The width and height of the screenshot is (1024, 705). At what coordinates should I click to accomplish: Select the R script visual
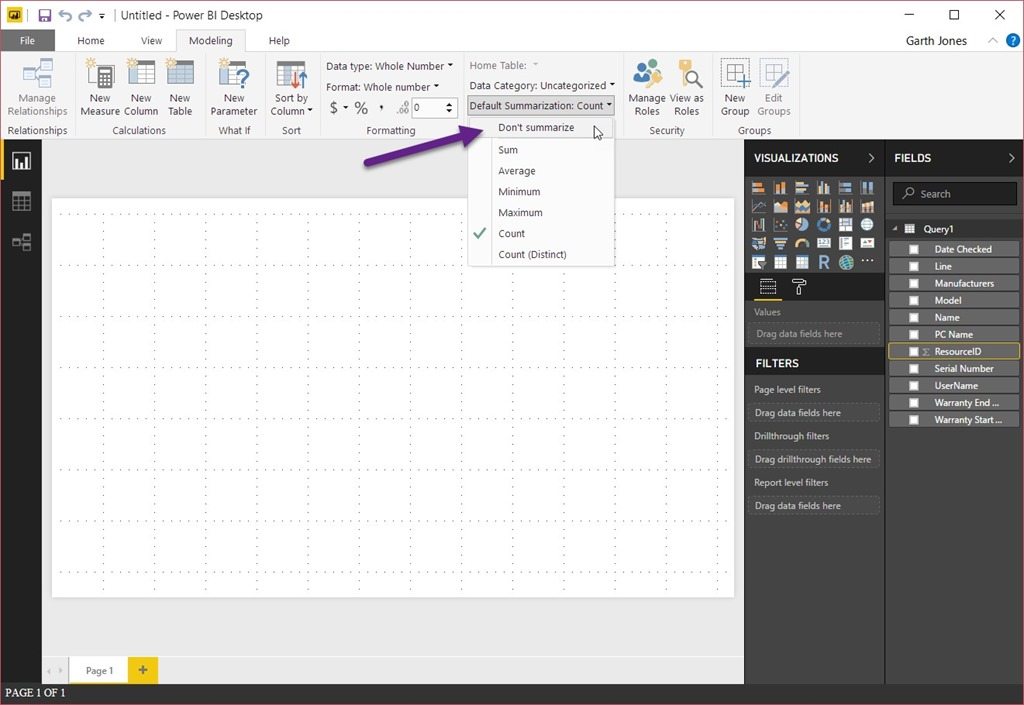click(x=824, y=262)
